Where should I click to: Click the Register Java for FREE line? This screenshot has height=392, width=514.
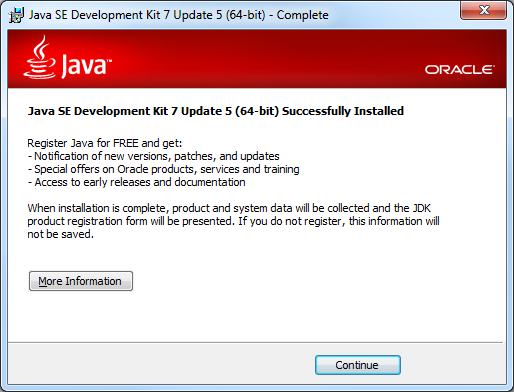(x=105, y=143)
